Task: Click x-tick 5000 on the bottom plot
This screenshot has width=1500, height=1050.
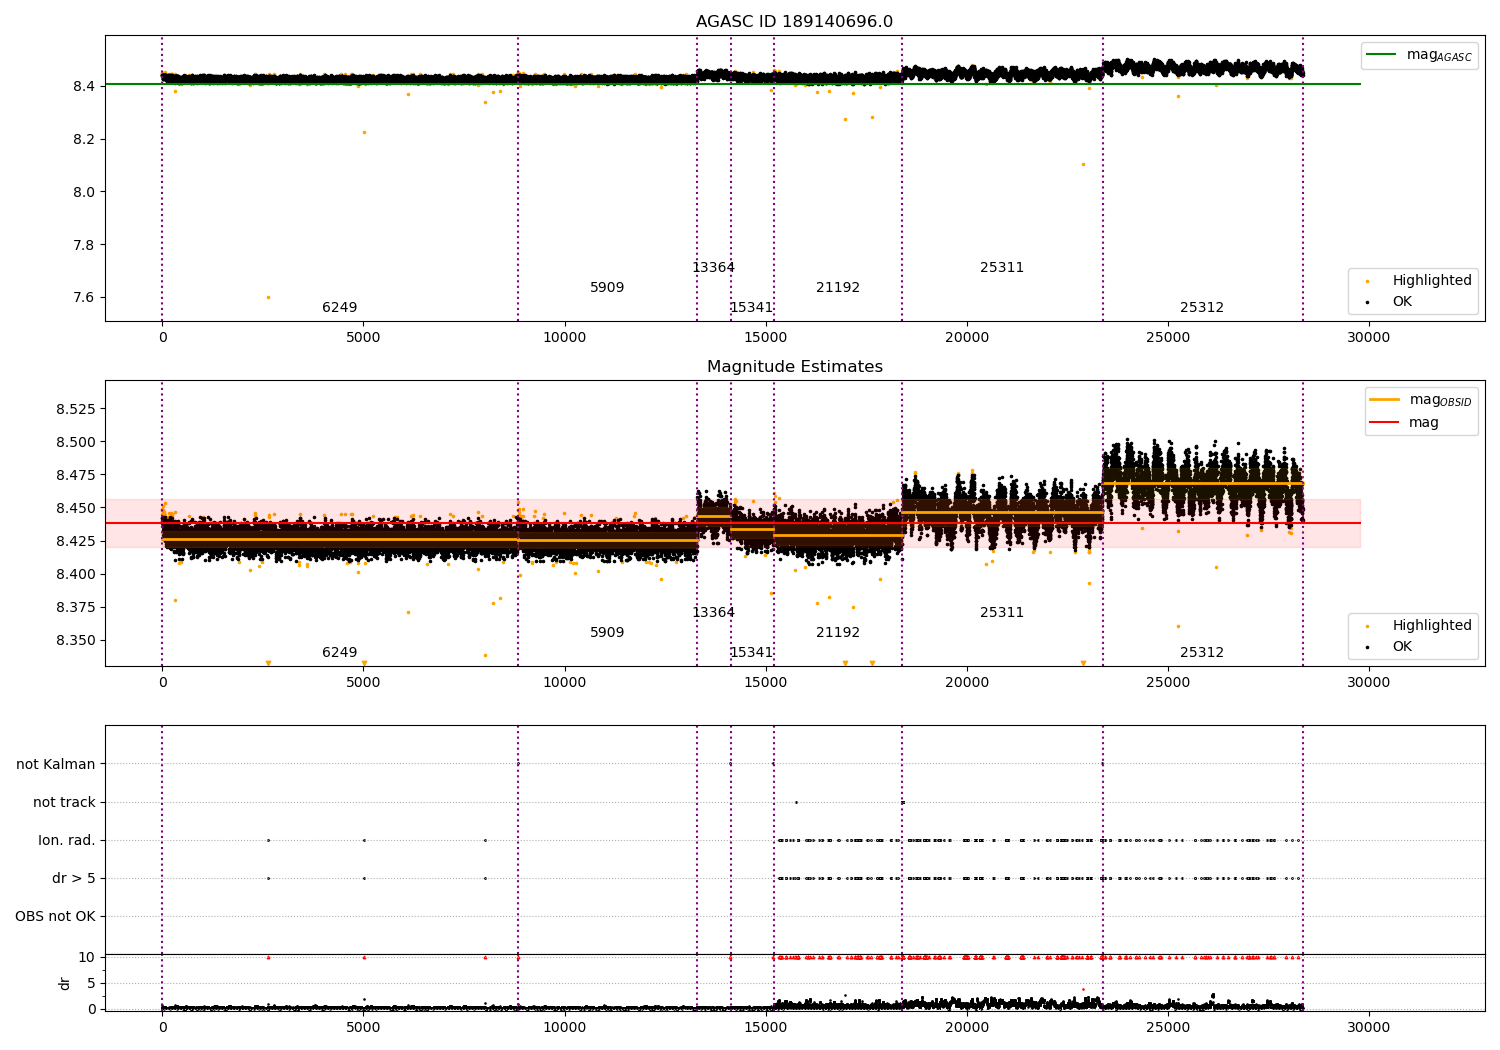Action: tap(364, 1027)
